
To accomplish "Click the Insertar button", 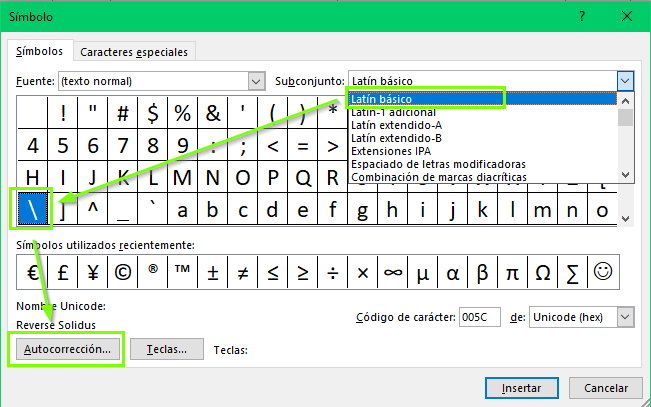I will (x=521, y=388).
